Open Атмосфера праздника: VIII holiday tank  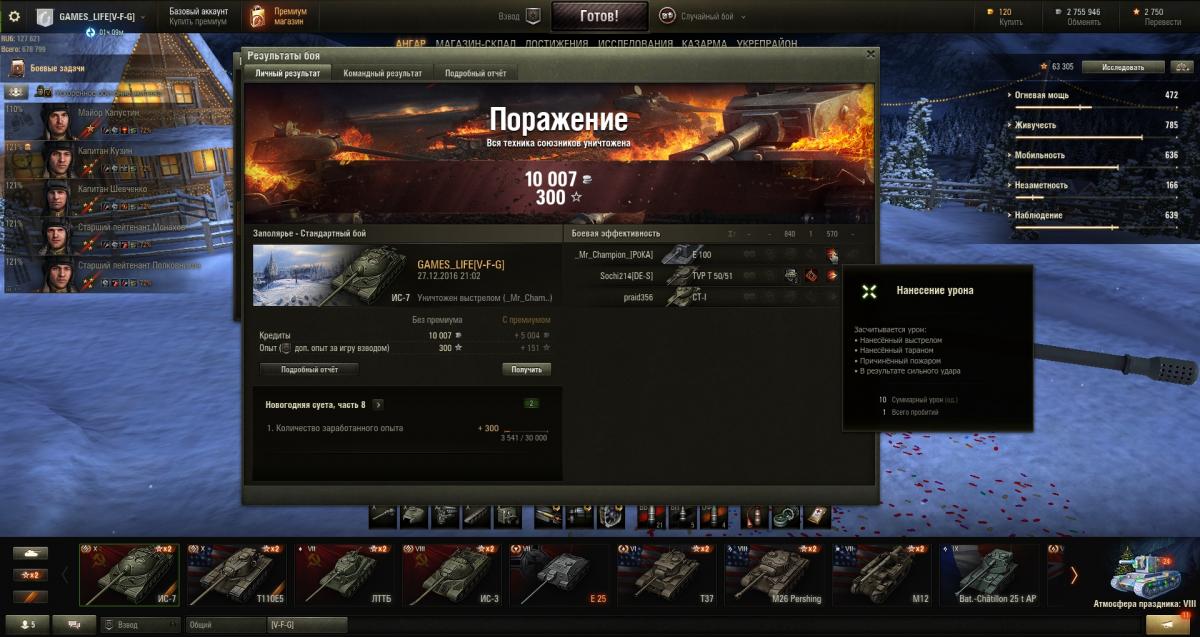pos(1143,575)
